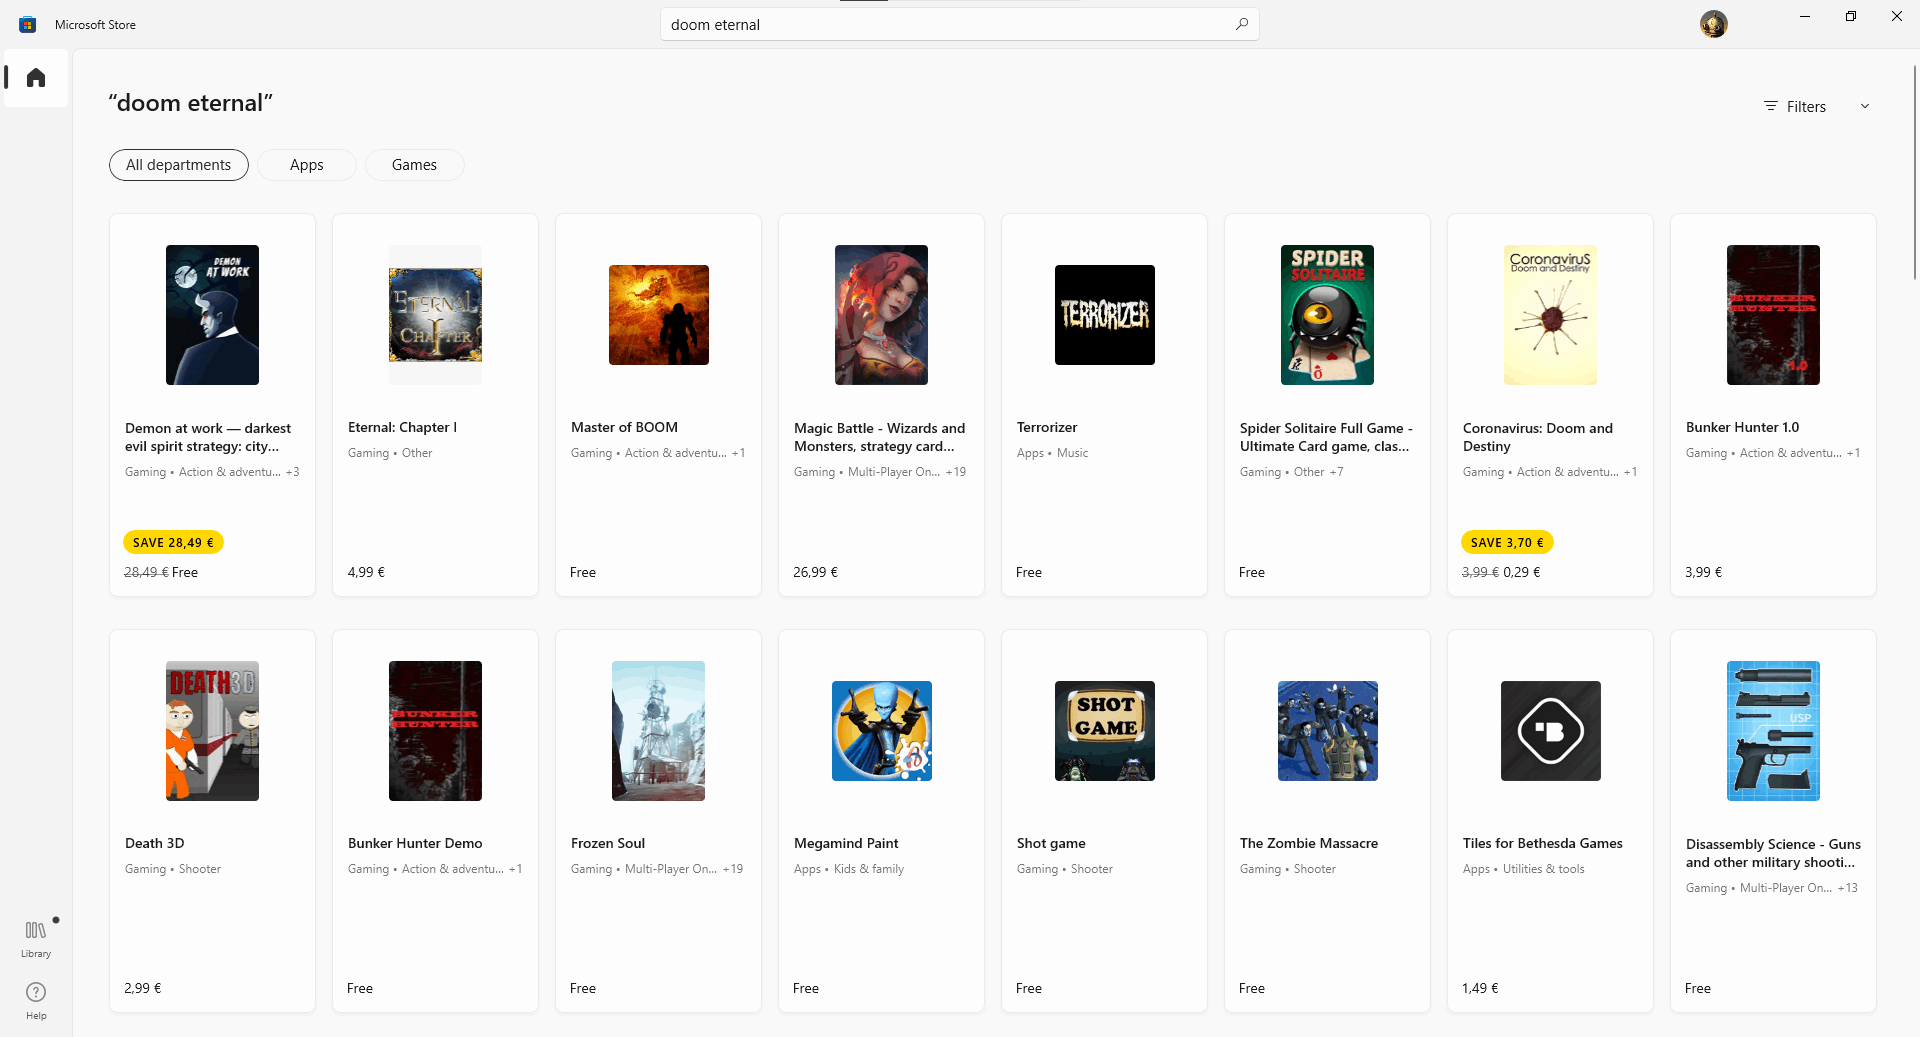Click the Bunker Hunter 1.0 title
The height and width of the screenshot is (1037, 1920).
pos(1742,427)
